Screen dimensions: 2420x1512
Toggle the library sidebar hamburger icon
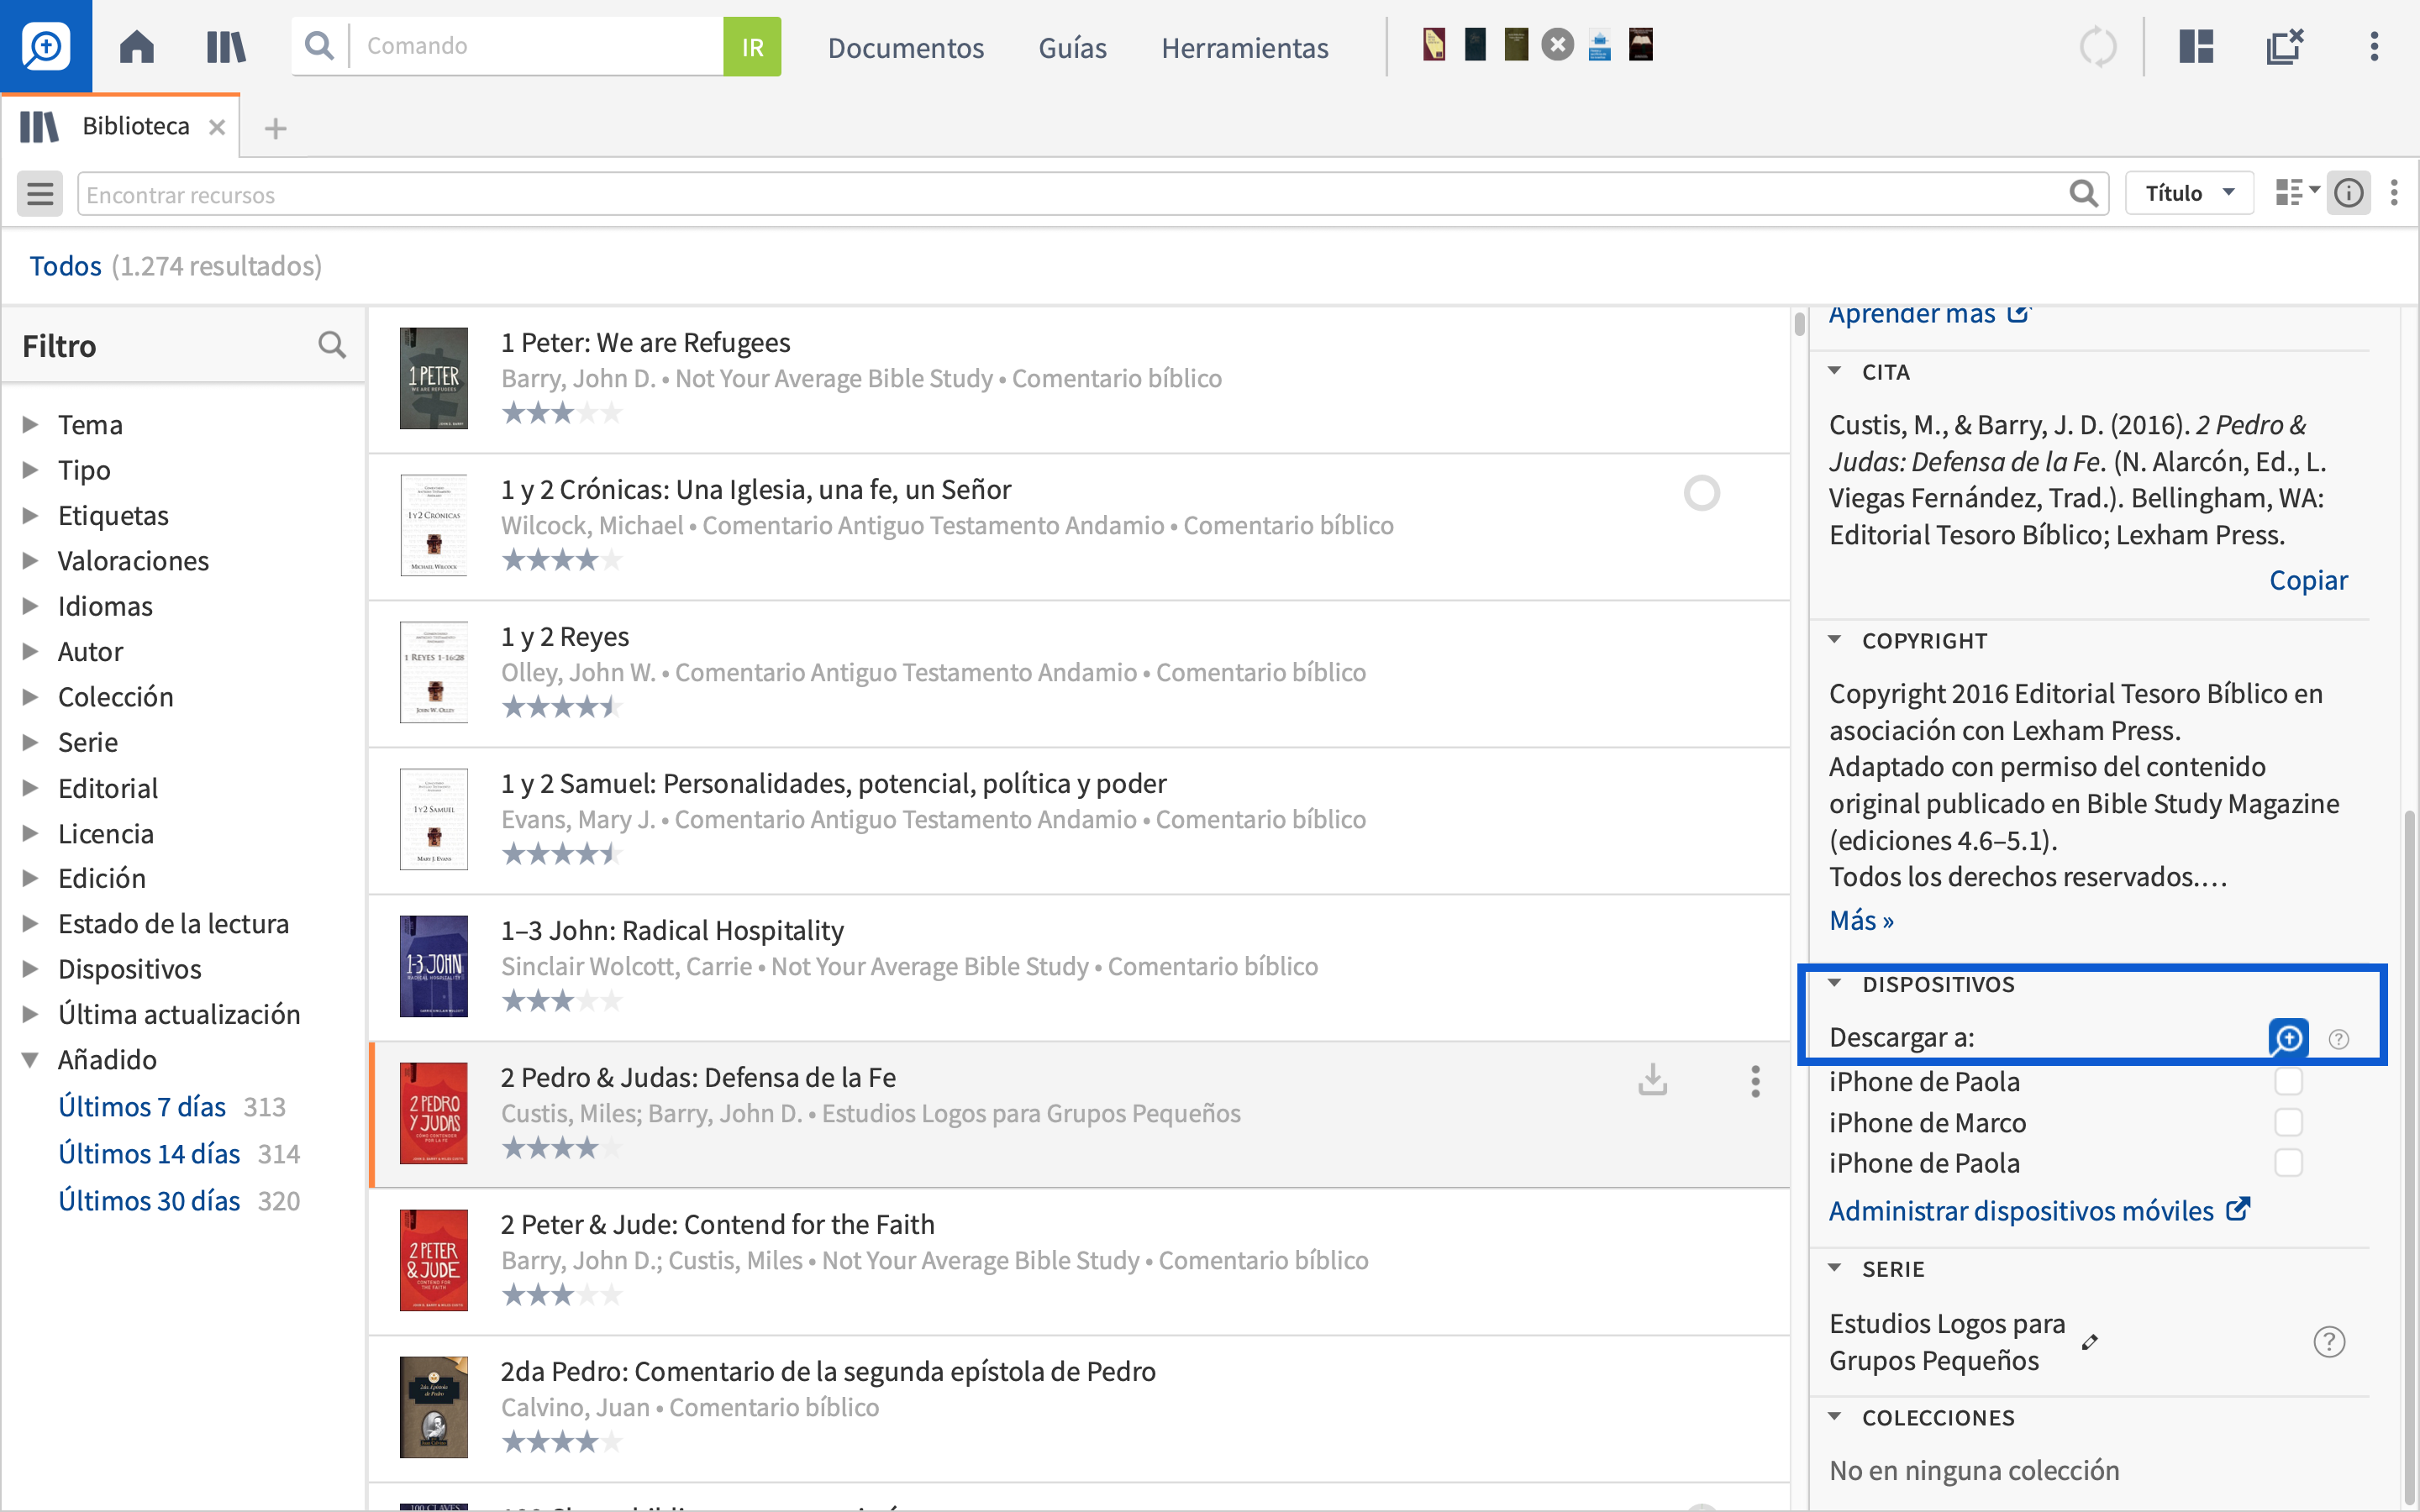[x=40, y=193]
